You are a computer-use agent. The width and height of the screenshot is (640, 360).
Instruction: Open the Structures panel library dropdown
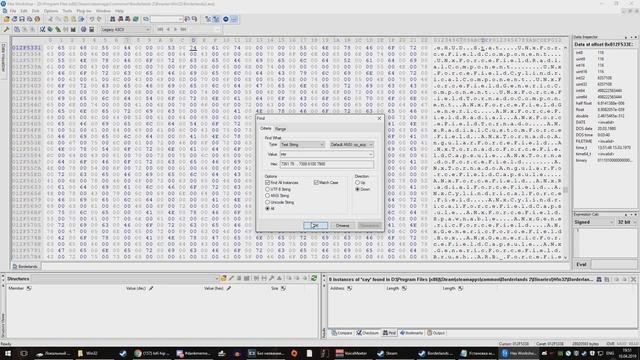pos(217,278)
